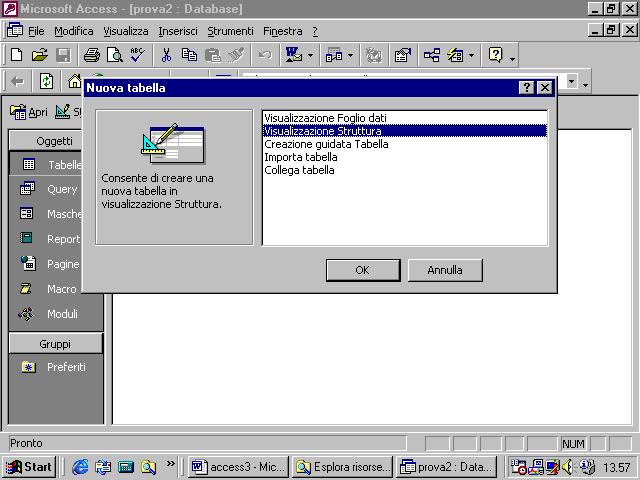Select Visualizzazione Struttura option
Image resolution: width=640 pixels, height=480 pixels.
(405, 131)
